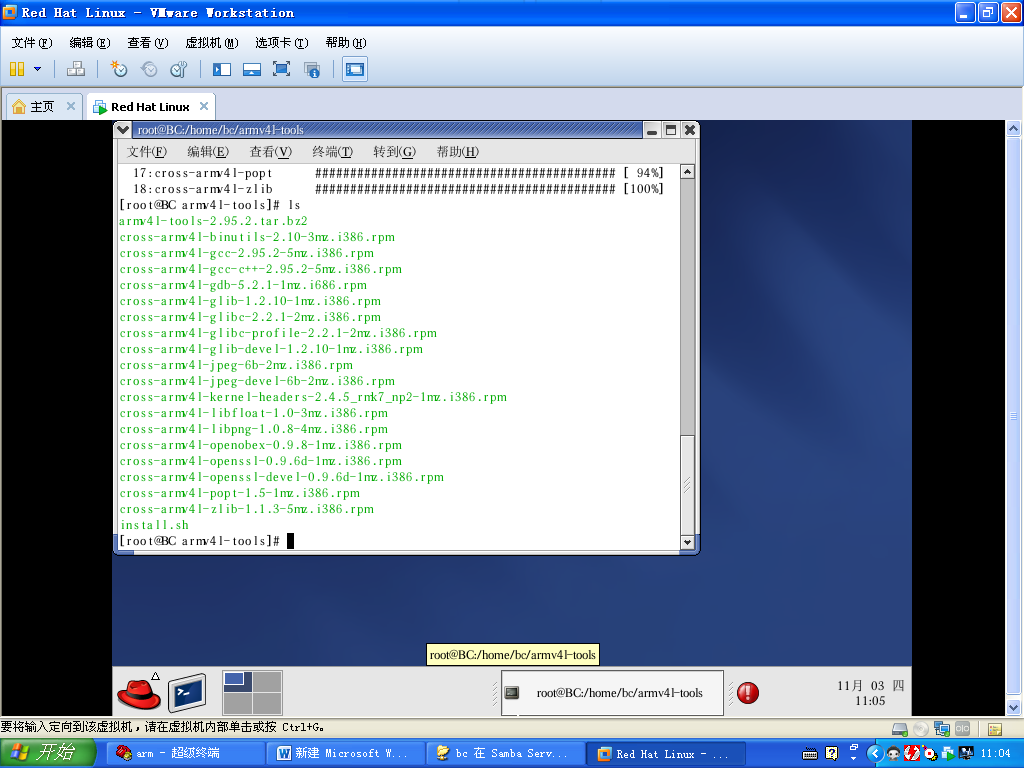This screenshot has height=768, width=1024.
Task: Open terminal 文件(F) menu
Action: pos(146,152)
